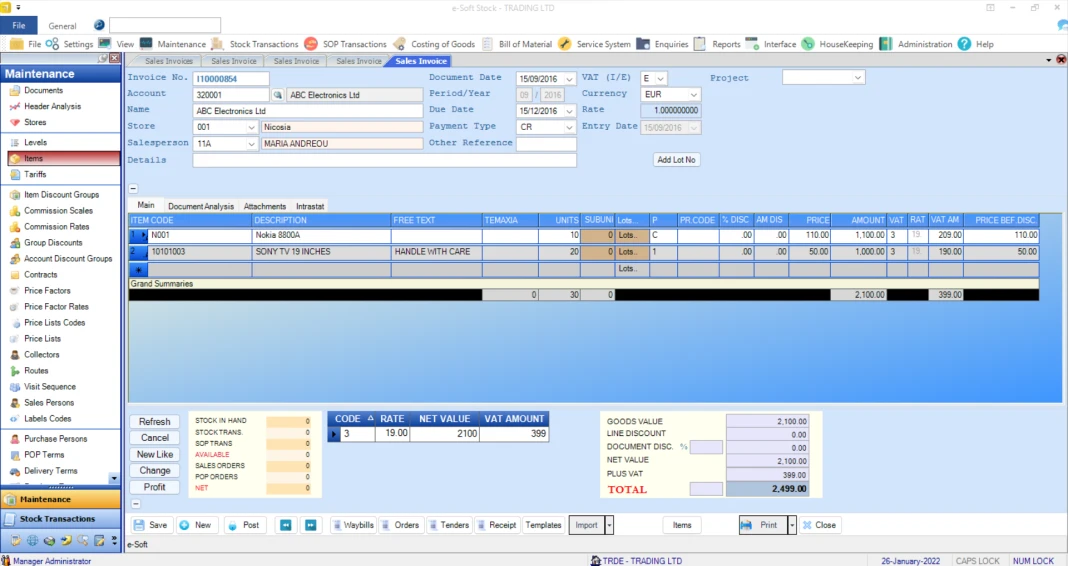This screenshot has height=566, width=1068.
Task: Open Header Analysis in sidebar
Action: click(x=52, y=106)
